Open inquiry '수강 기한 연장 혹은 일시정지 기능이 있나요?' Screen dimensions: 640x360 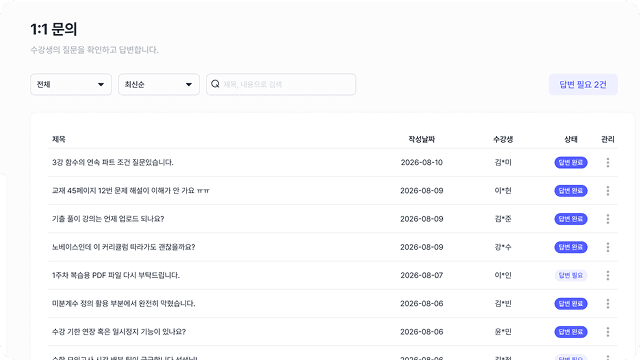pos(119,331)
